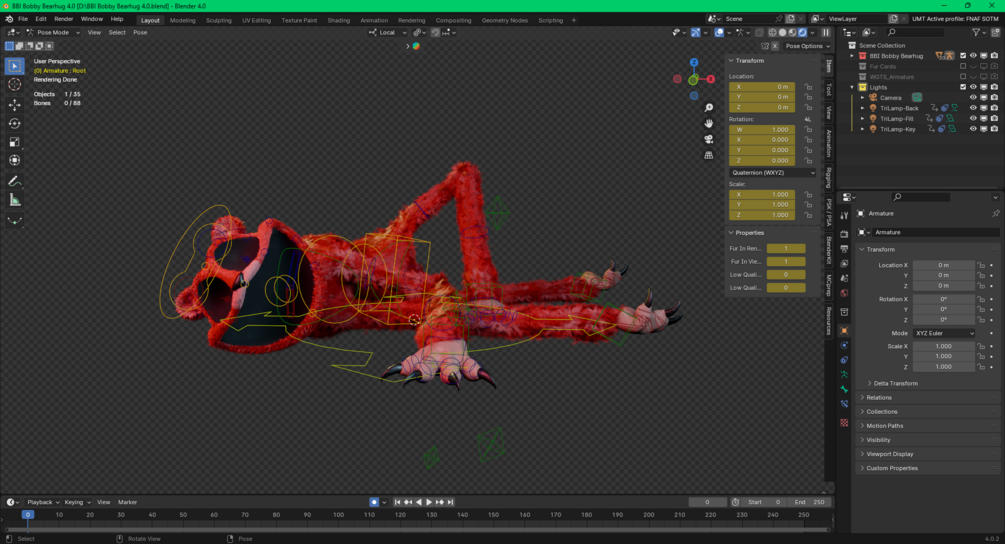
Task: Open the Playback popover in timeline
Action: point(43,502)
